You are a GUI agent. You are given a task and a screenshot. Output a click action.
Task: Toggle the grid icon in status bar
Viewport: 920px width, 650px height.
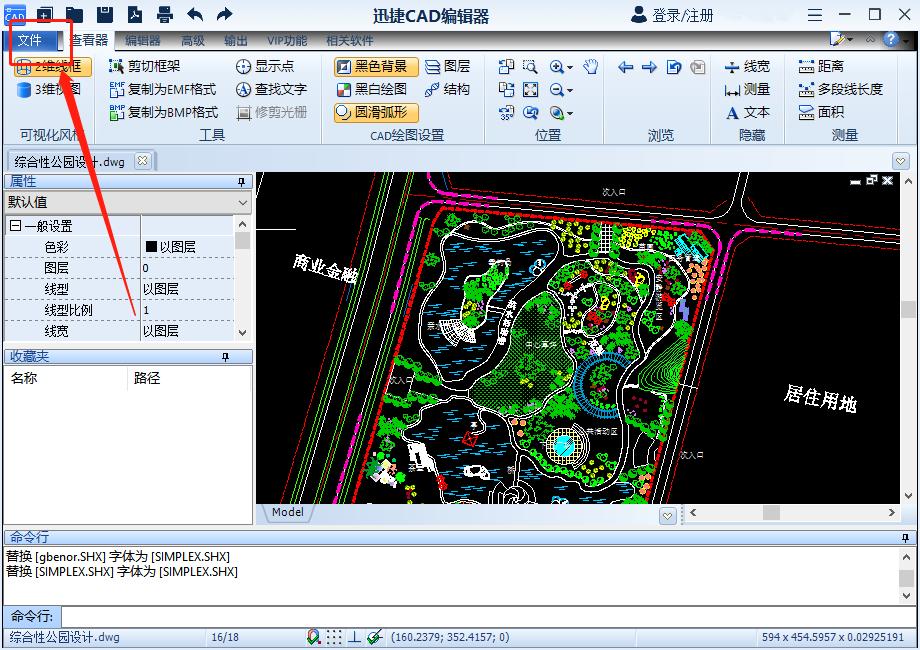[x=334, y=637]
